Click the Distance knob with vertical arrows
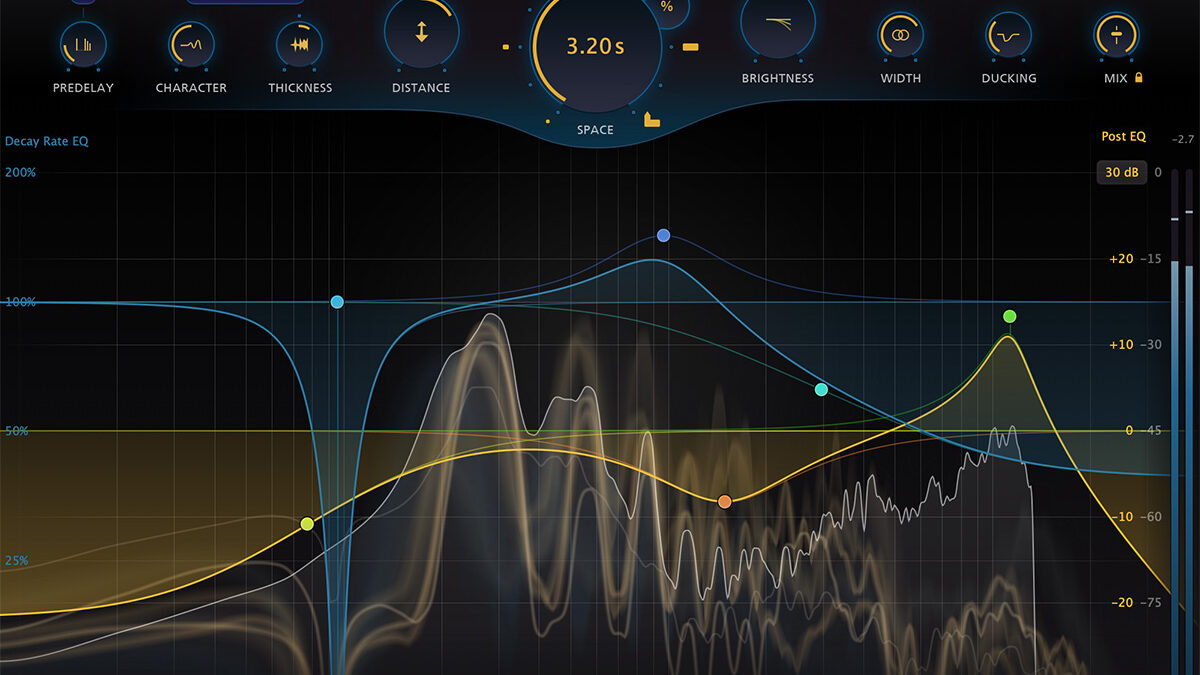This screenshot has width=1200, height=675. pos(421,32)
